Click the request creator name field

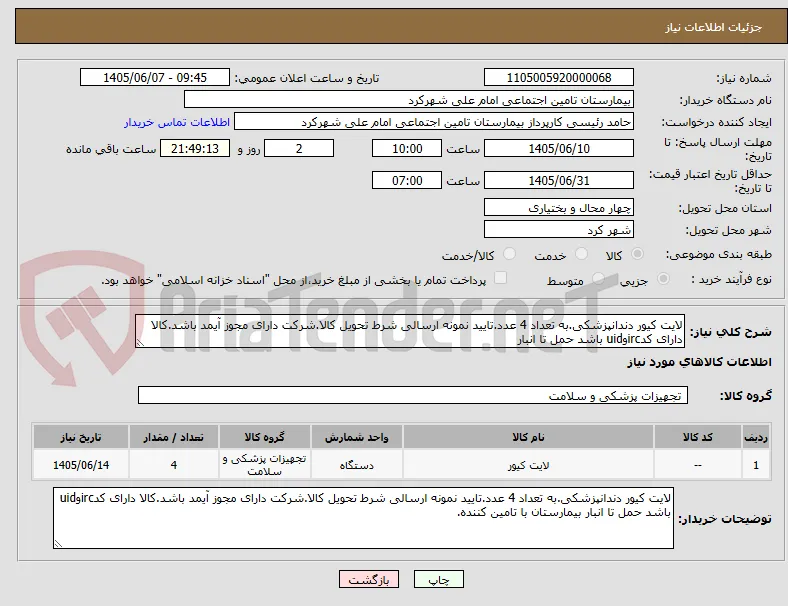tap(434, 122)
